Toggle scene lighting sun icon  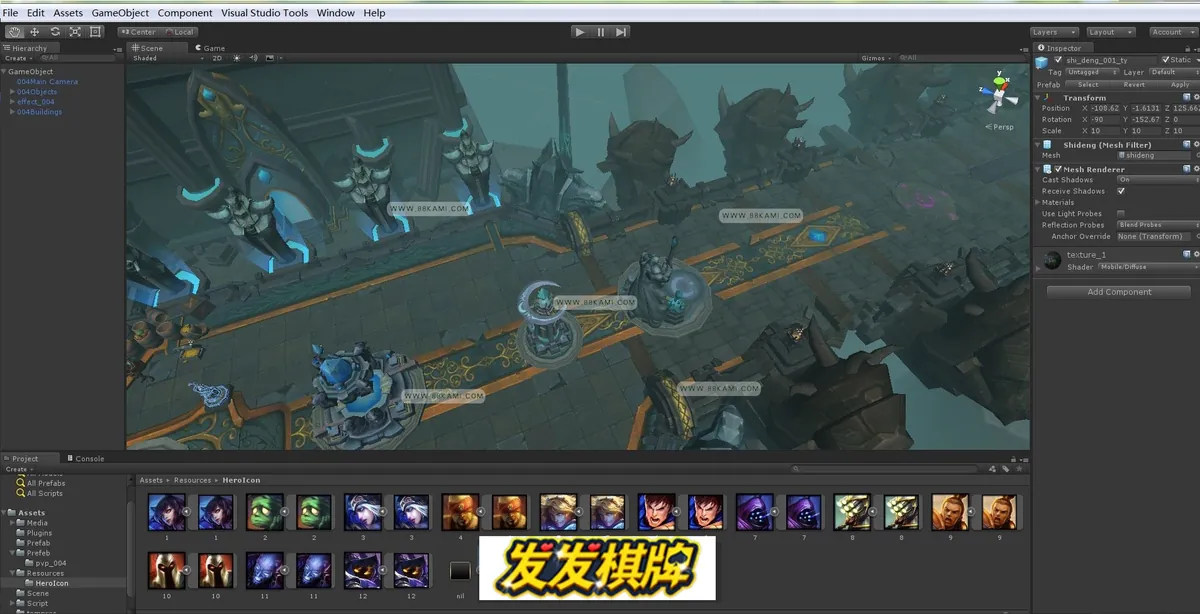237,58
